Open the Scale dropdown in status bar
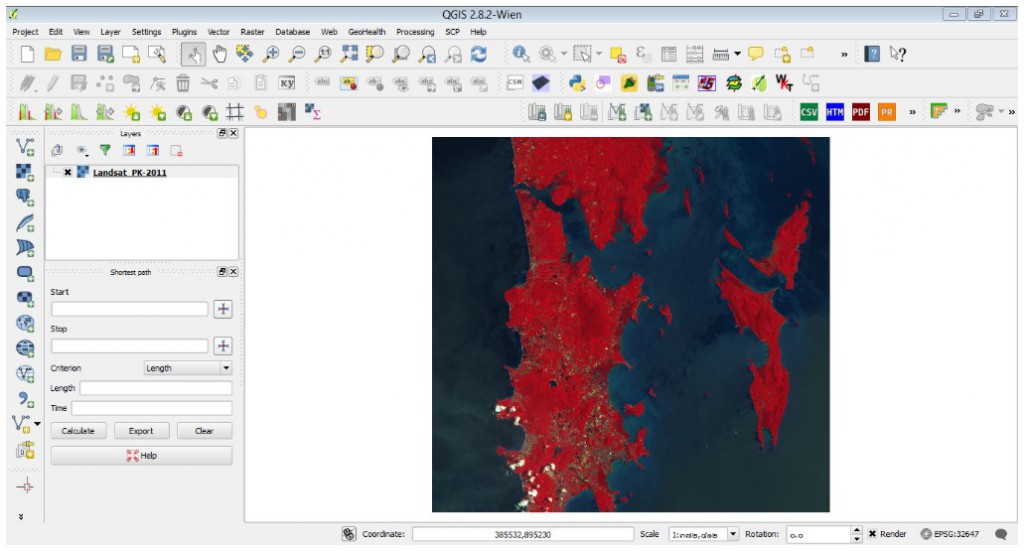 coord(733,534)
